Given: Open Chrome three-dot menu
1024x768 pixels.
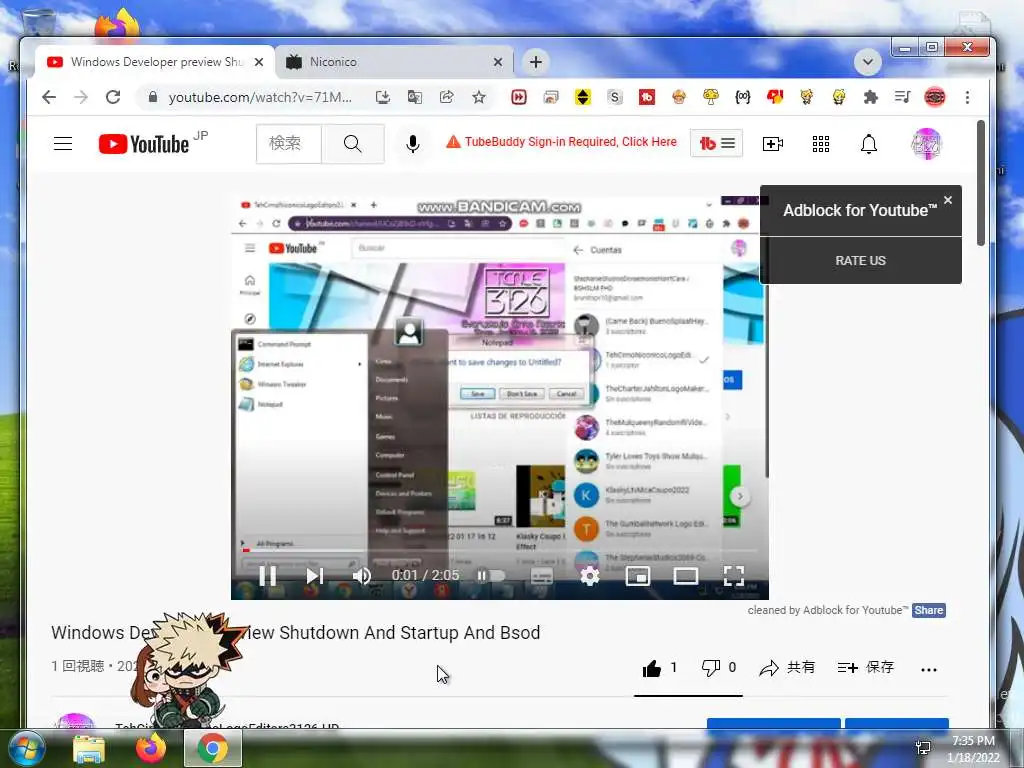Looking at the screenshot, I should (967, 97).
